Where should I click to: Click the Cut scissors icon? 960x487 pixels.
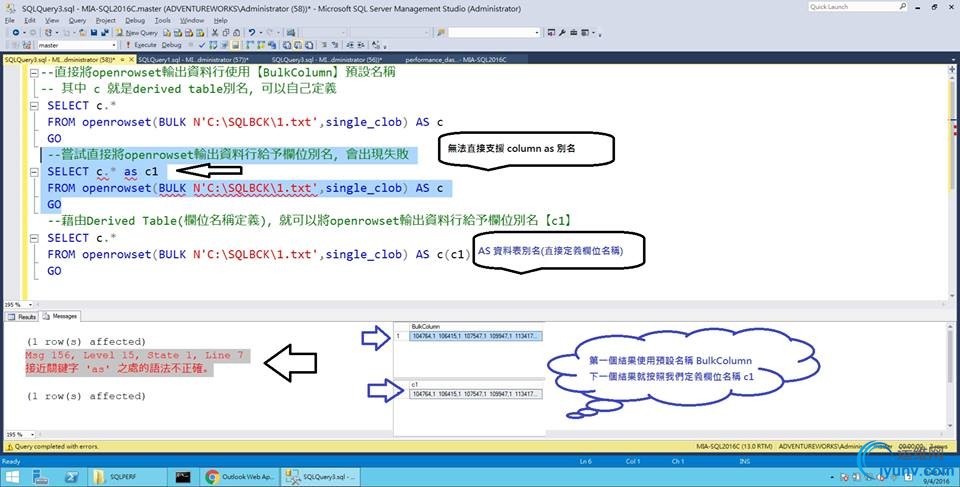tap(215, 32)
